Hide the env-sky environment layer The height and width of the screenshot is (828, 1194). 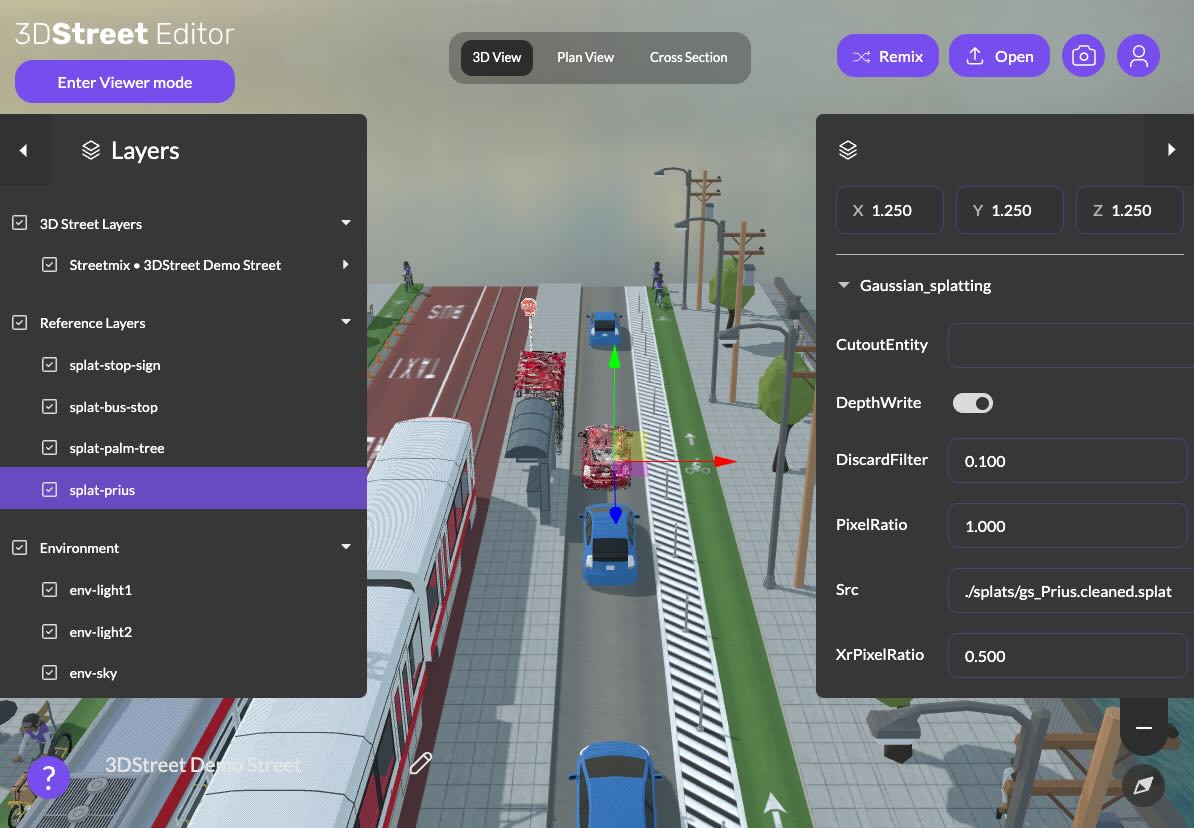(x=49, y=673)
